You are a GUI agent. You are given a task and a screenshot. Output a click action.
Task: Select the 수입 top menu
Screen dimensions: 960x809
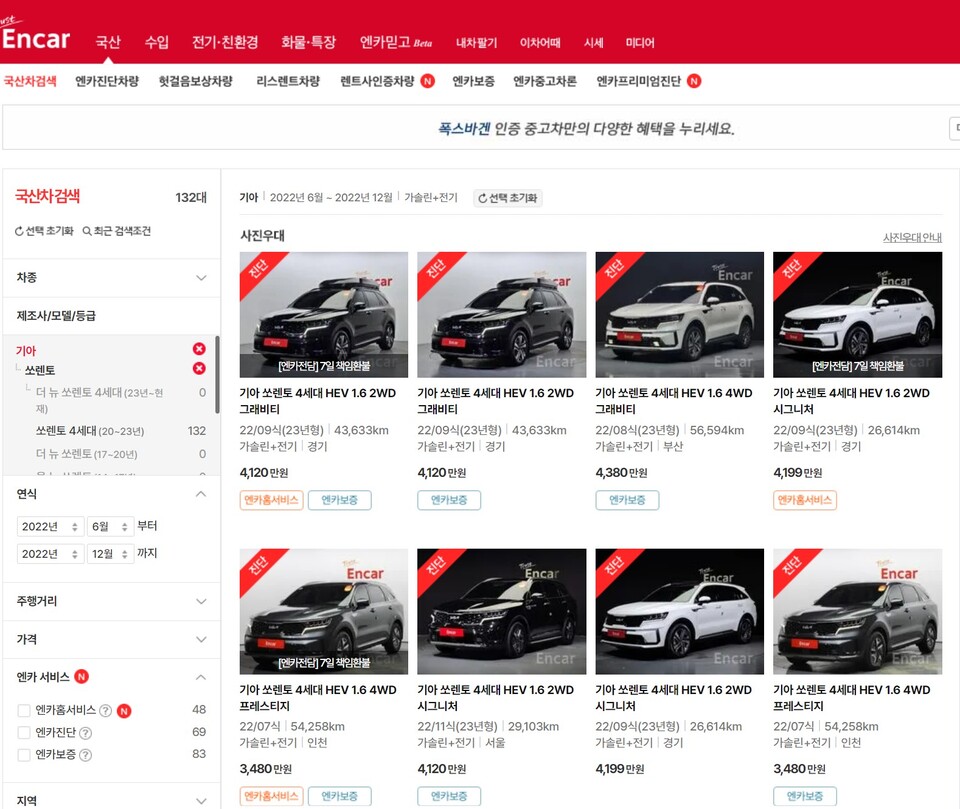click(157, 42)
